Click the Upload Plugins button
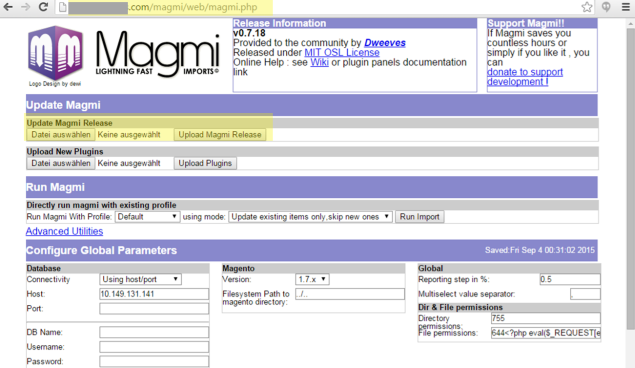635x368 pixels. (205, 164)
